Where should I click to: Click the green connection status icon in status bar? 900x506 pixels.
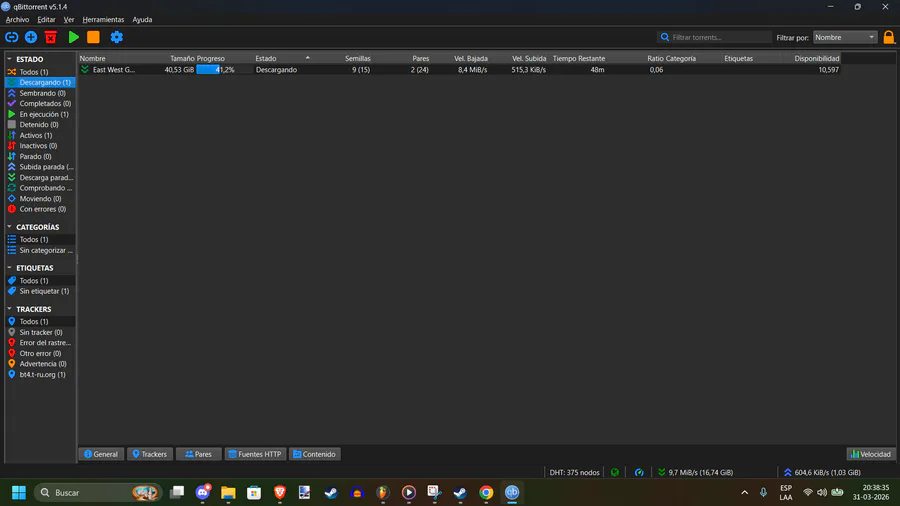[615, 472]
